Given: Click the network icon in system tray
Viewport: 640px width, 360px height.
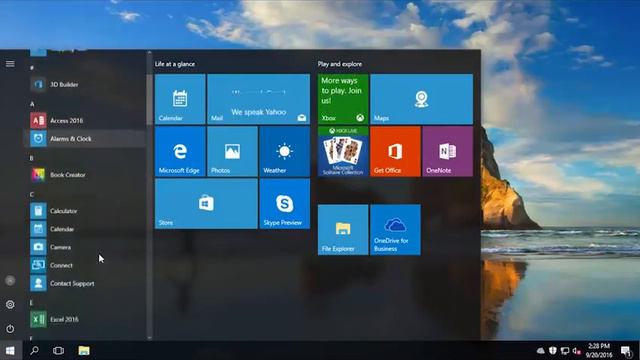Looking at the screenshot, I should [x=565, y=351].
